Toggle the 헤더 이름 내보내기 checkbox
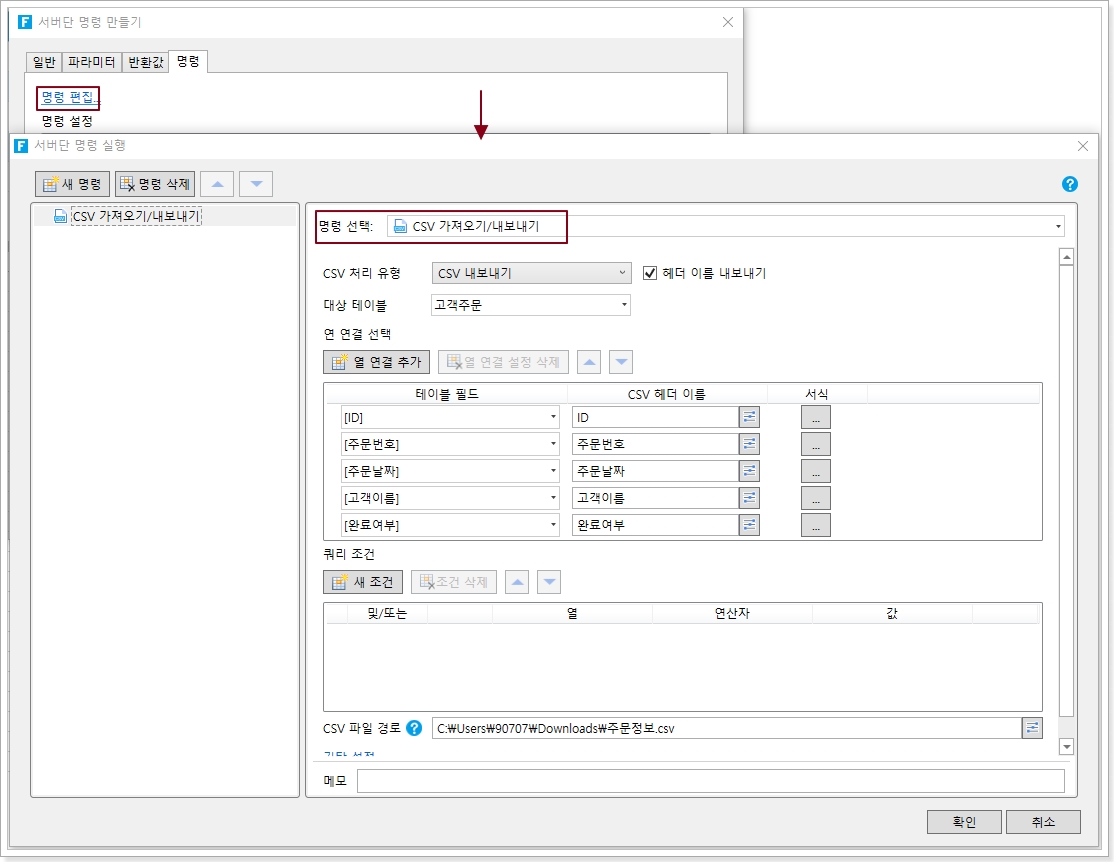Screen dimensions: 1114x862 [650, 273]
